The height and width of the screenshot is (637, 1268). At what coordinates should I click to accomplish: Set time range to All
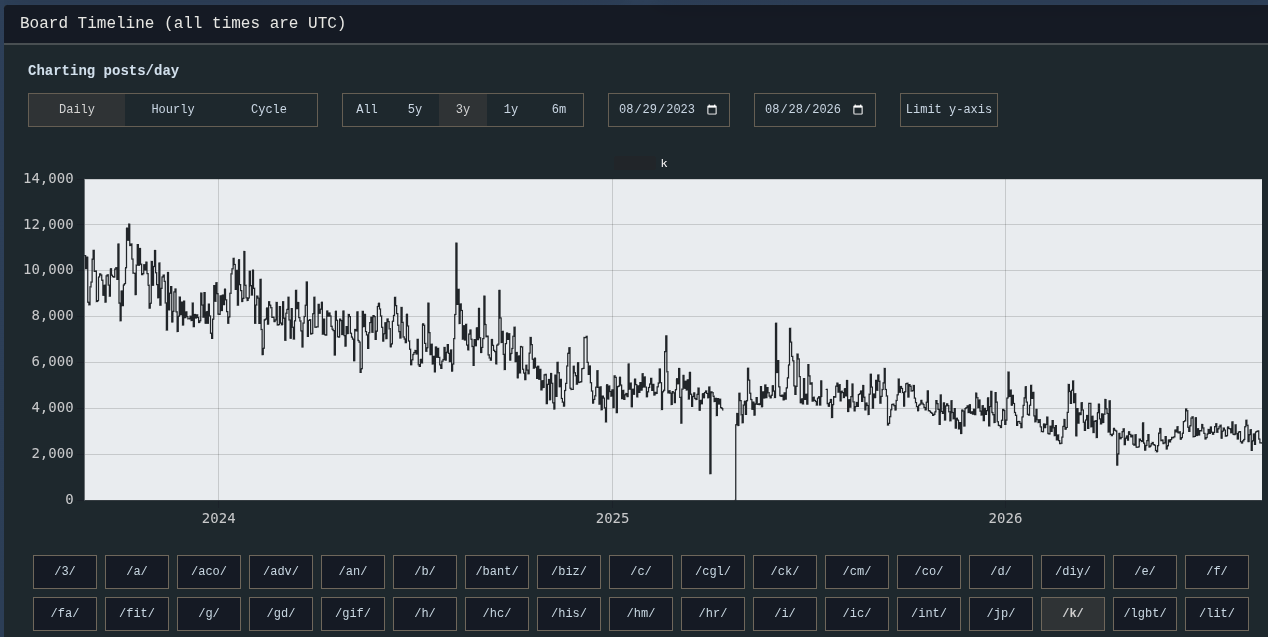click(x=367, y=110)
